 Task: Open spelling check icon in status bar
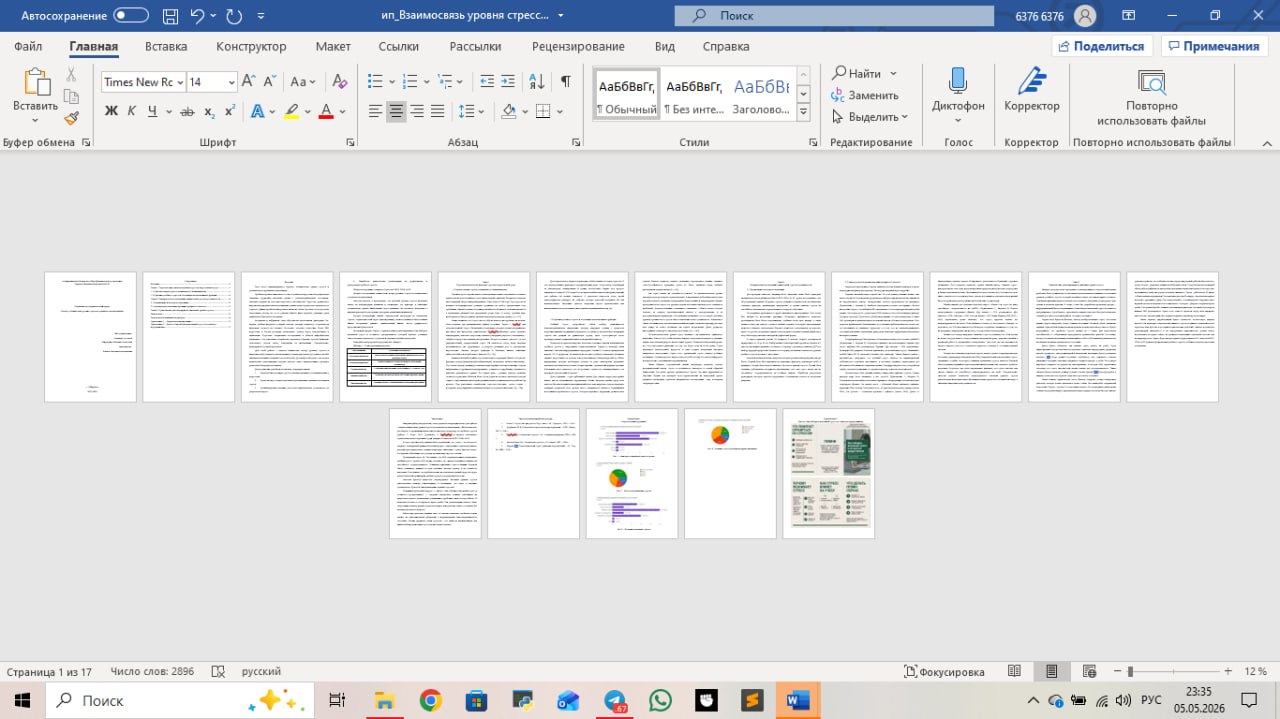[217, 672]
